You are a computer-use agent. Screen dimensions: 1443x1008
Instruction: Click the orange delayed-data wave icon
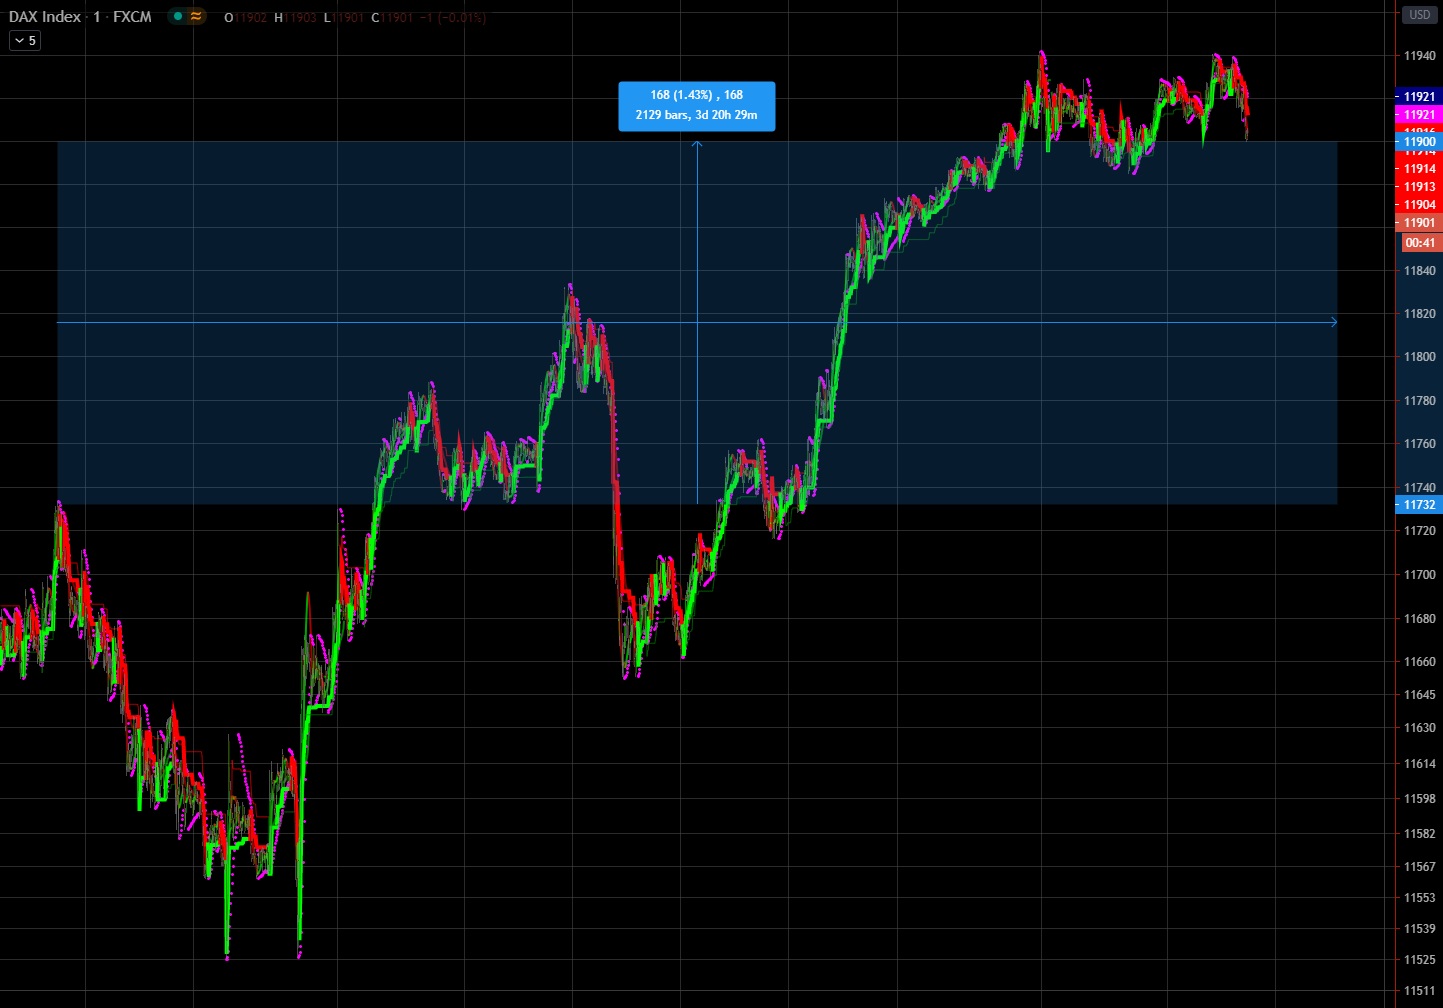click(x=194, y=16)
